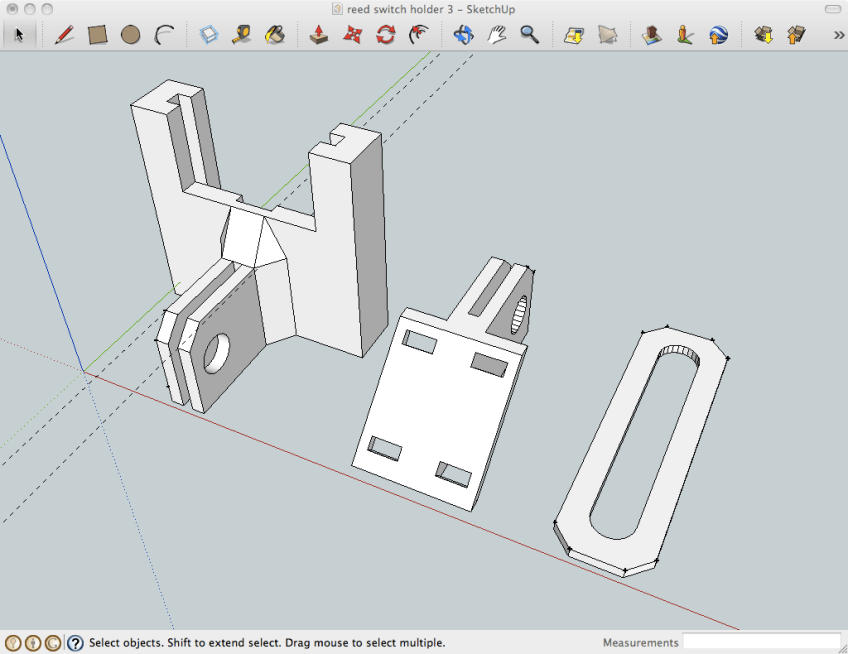Select the Pan hand tool
The width and height of the screenshot is (848, 654).
(496, 35)
